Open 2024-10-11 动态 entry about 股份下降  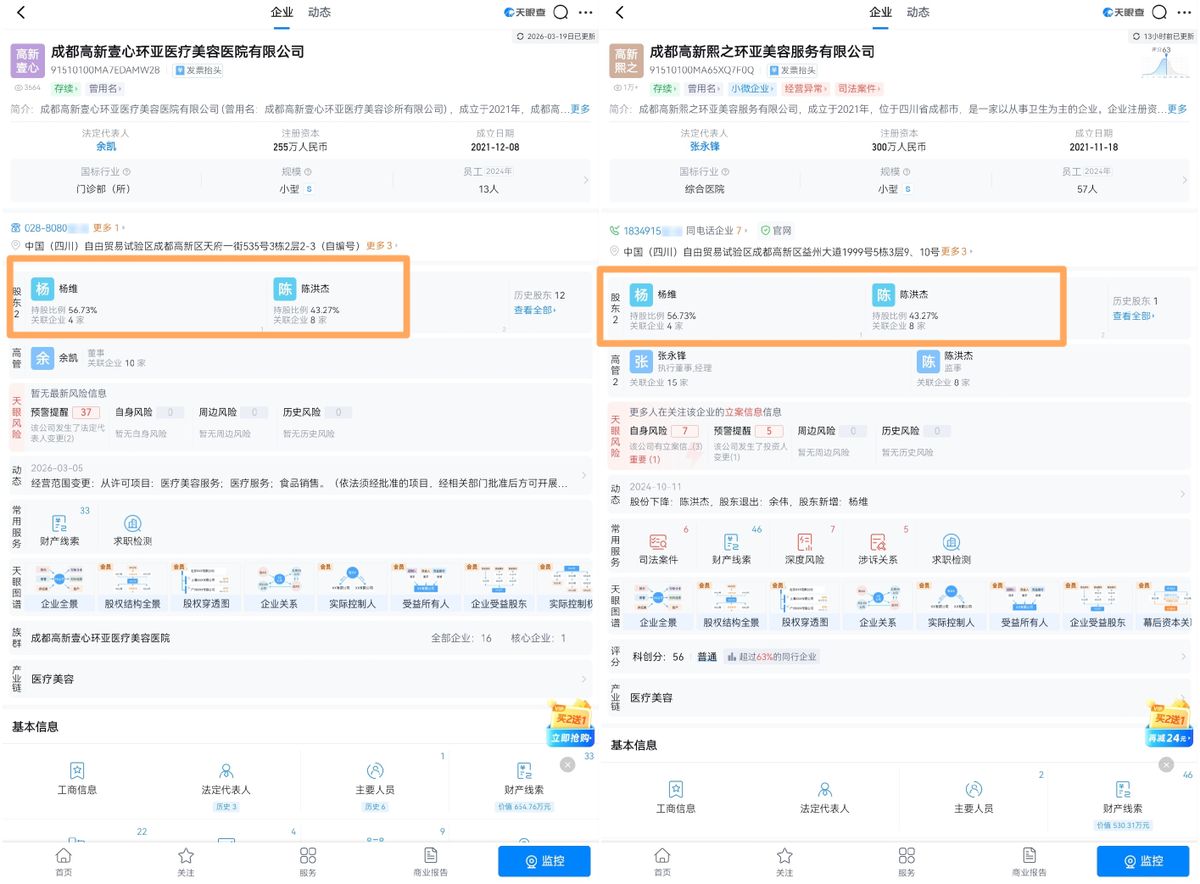pyautogui.click(x=898, y=493)
